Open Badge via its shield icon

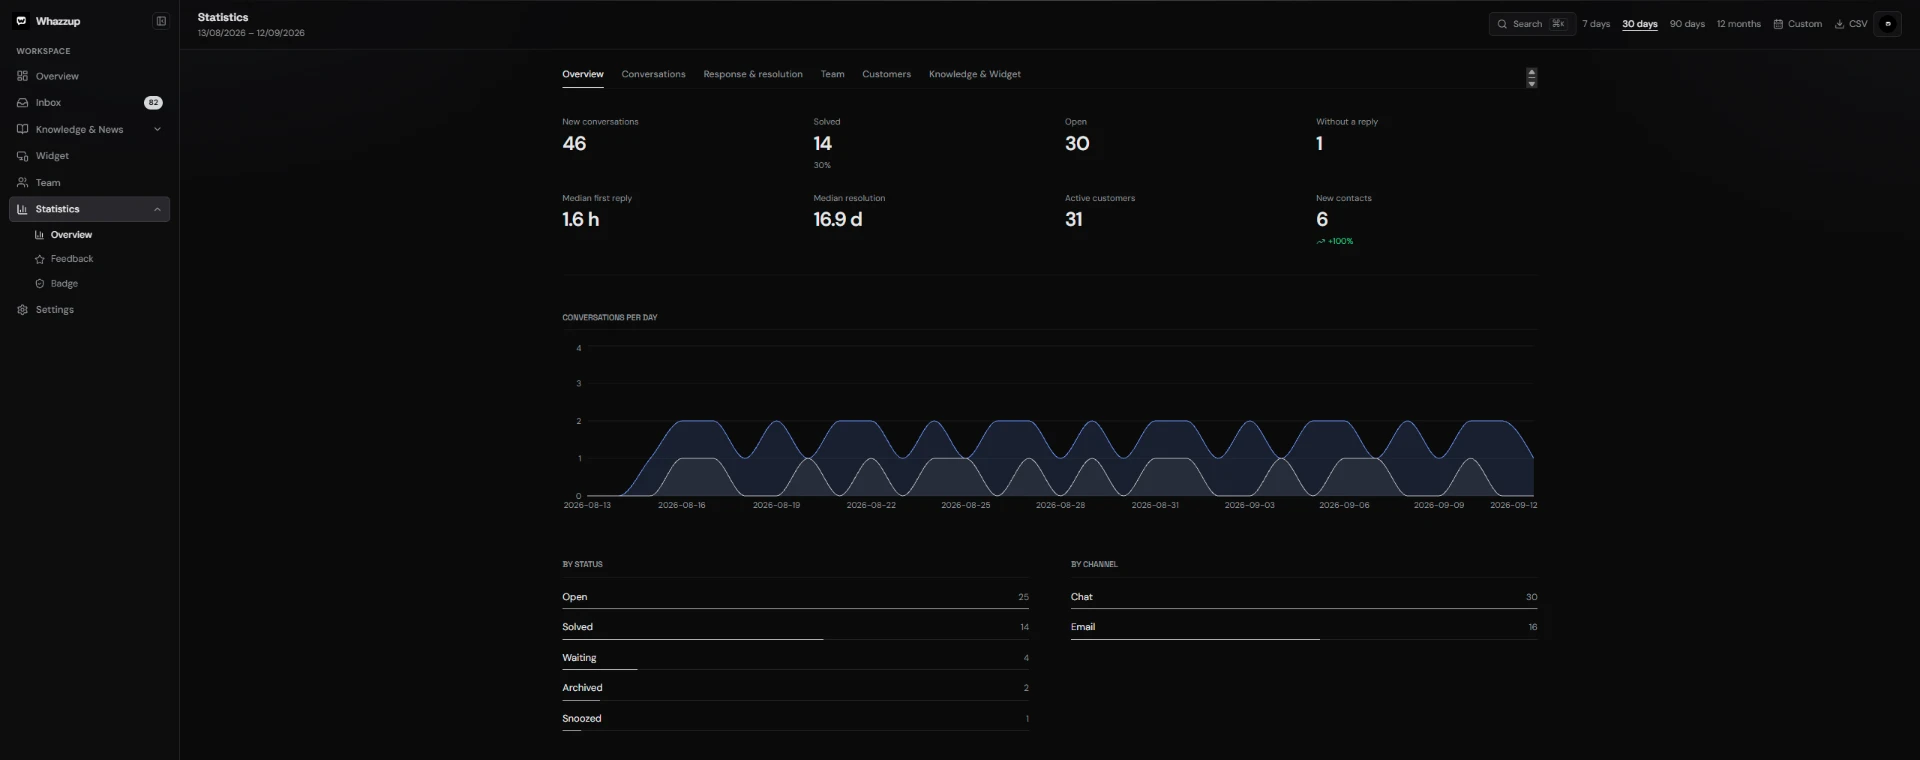coord(40,284)
